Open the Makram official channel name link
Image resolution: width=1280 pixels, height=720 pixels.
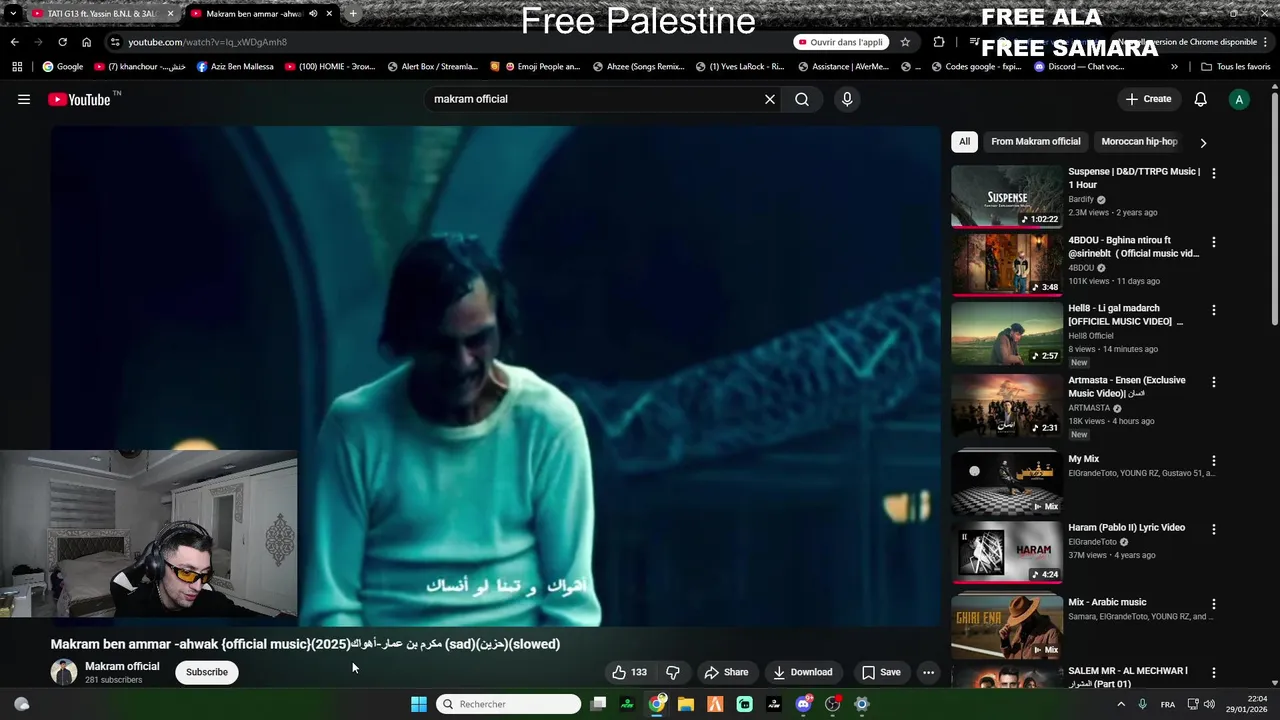(x=122, y=666)
